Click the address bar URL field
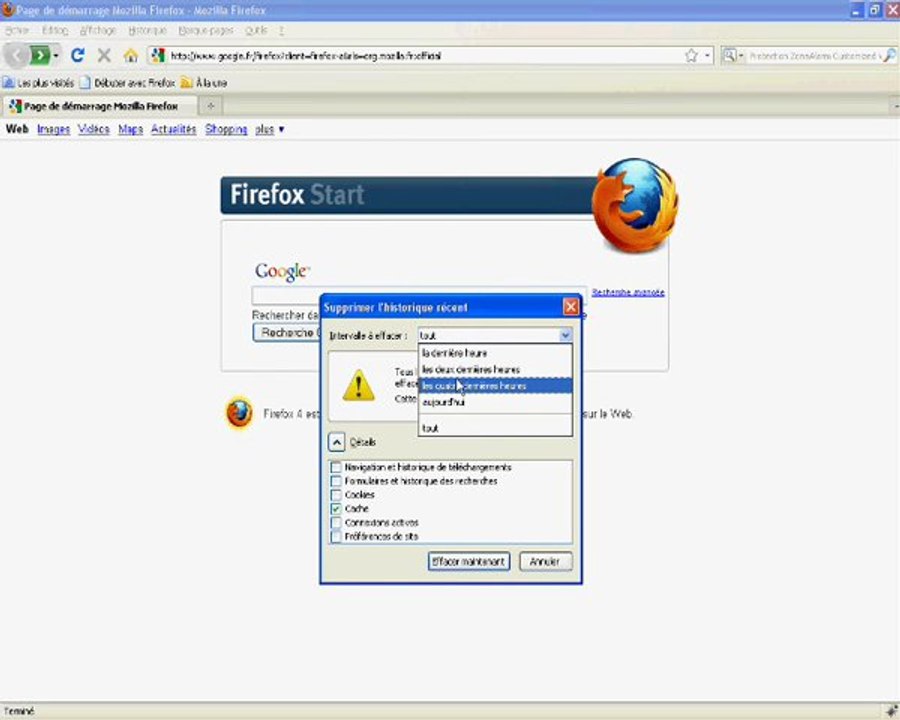The image size is (900, 720). [x=425, y=56]
